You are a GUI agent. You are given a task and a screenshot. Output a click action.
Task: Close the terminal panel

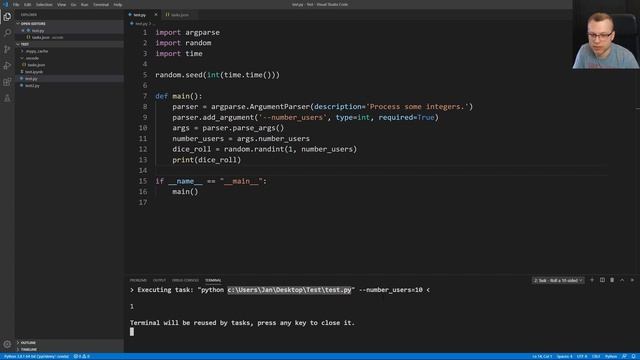pyautogui.click(x=632, y=280)
